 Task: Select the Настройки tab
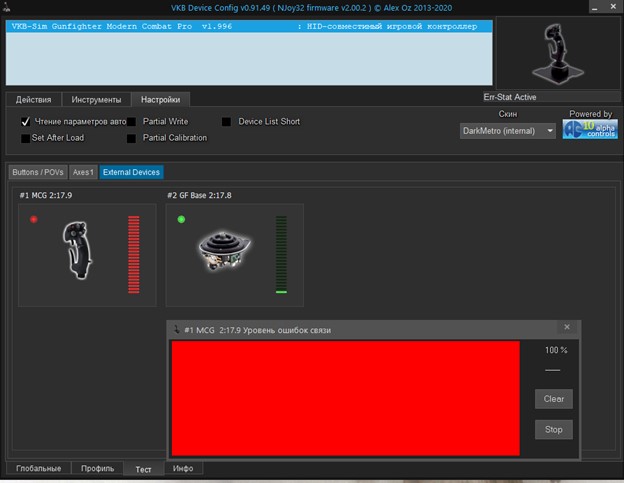(160, 99)
